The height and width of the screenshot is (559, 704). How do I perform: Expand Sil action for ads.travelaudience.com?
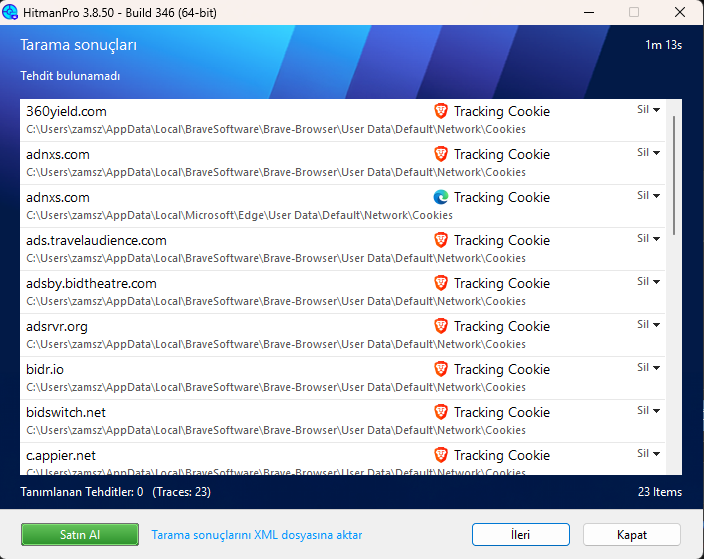(x=648, y=238)
